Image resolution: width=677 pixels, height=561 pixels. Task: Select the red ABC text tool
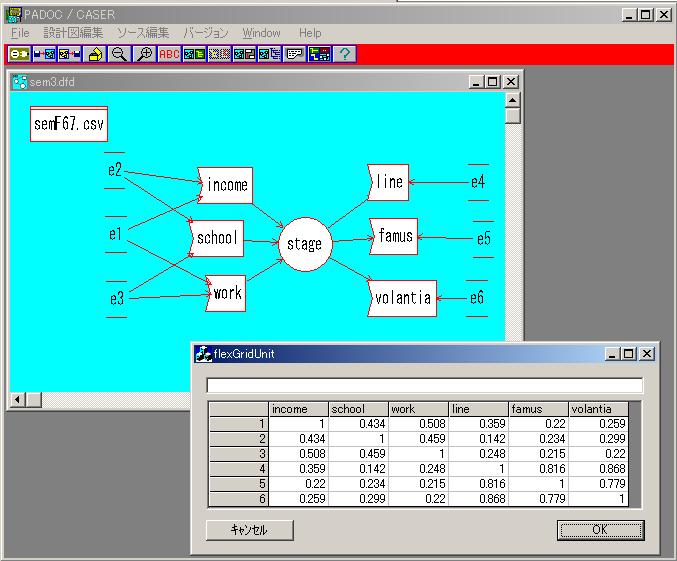pos(169,54)
